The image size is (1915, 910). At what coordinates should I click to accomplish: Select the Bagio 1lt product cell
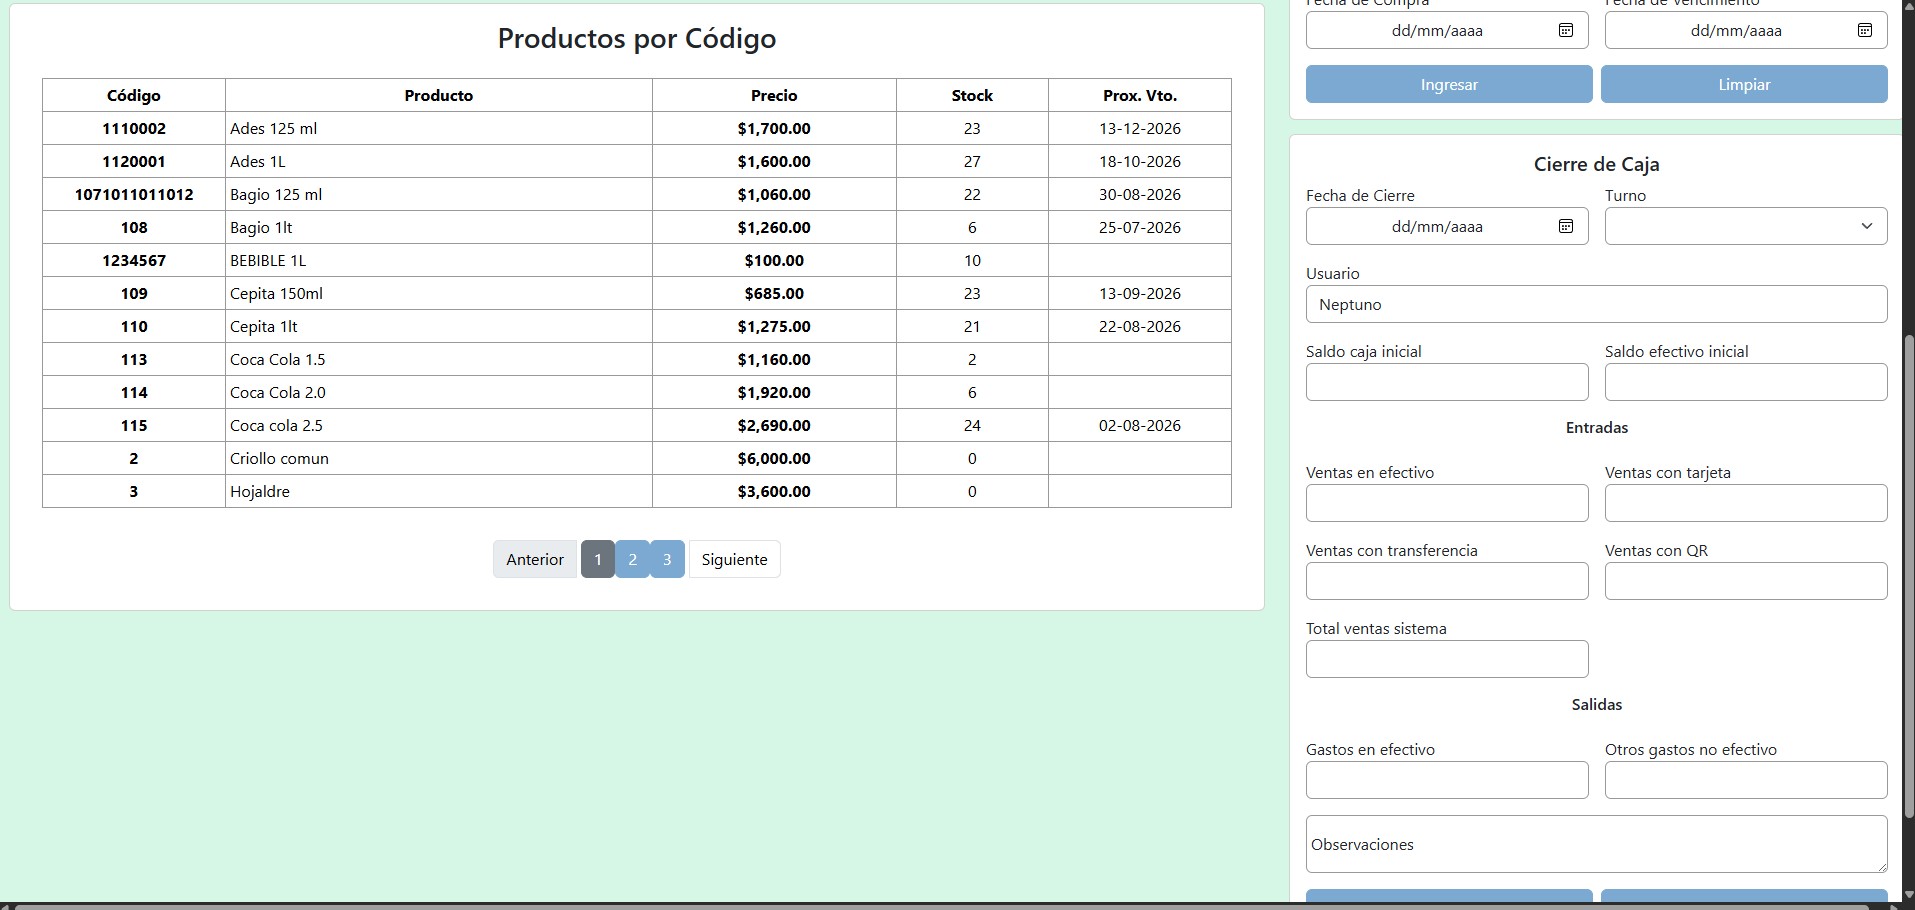click(x=439, y=227)
